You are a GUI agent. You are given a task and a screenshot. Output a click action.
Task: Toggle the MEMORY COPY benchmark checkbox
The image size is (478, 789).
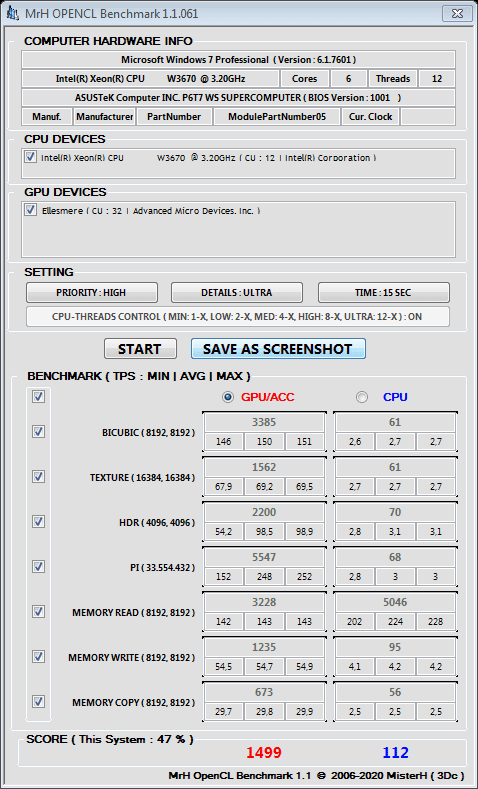point(38,701)
